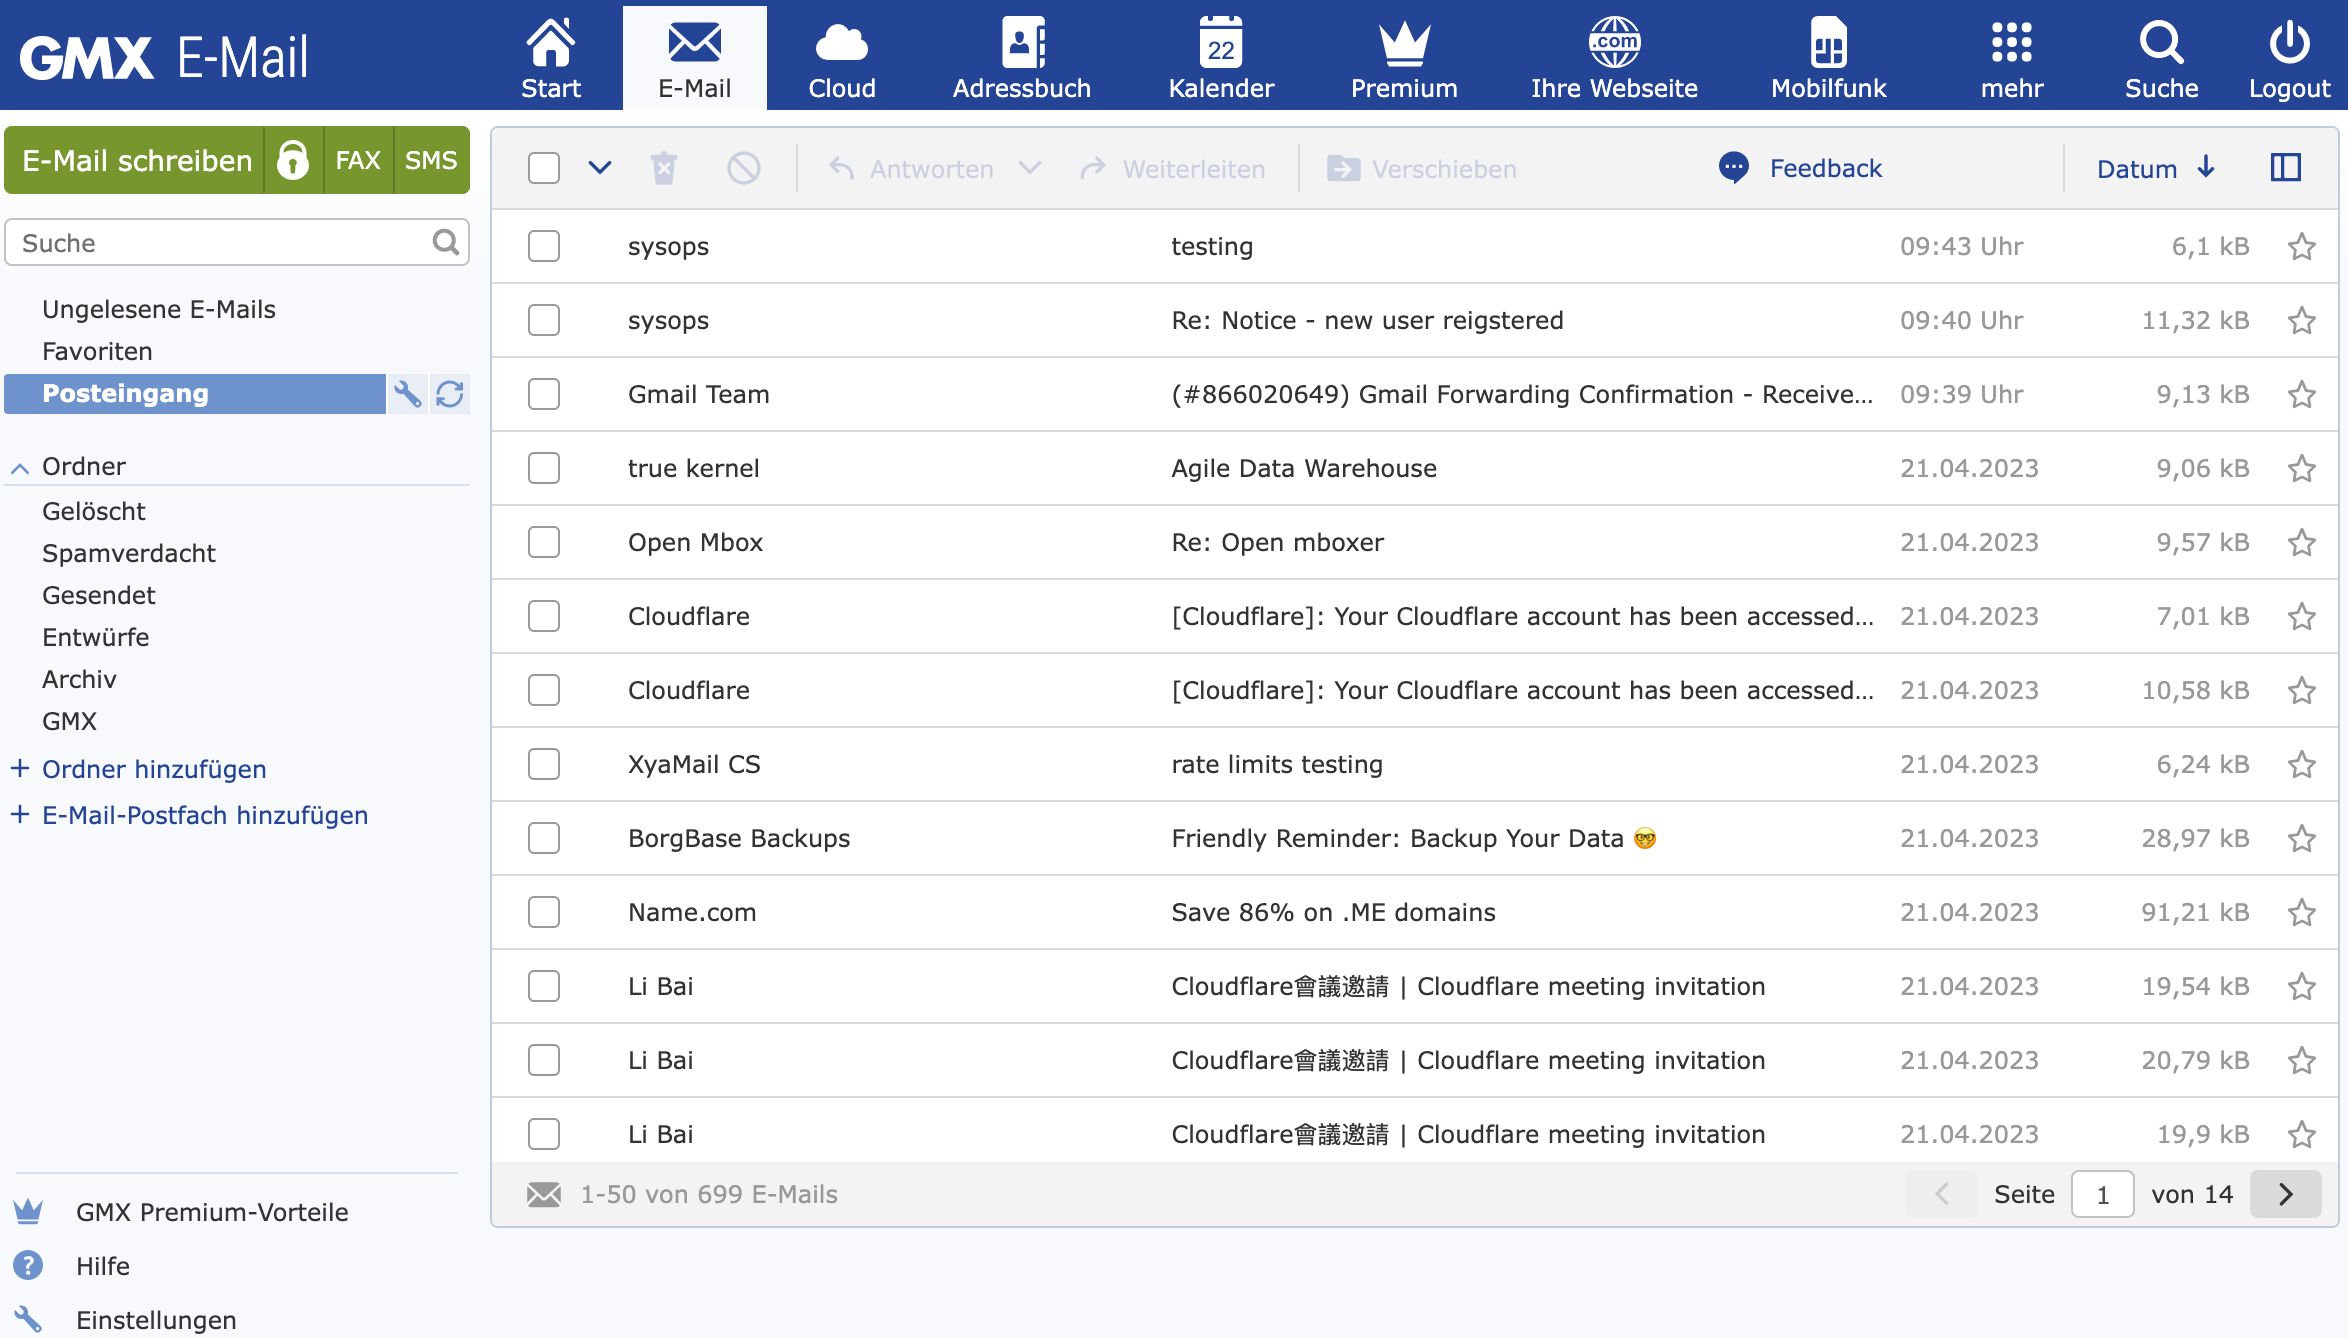Open Favoriten folder
2348x1338 pixels.
97,351
